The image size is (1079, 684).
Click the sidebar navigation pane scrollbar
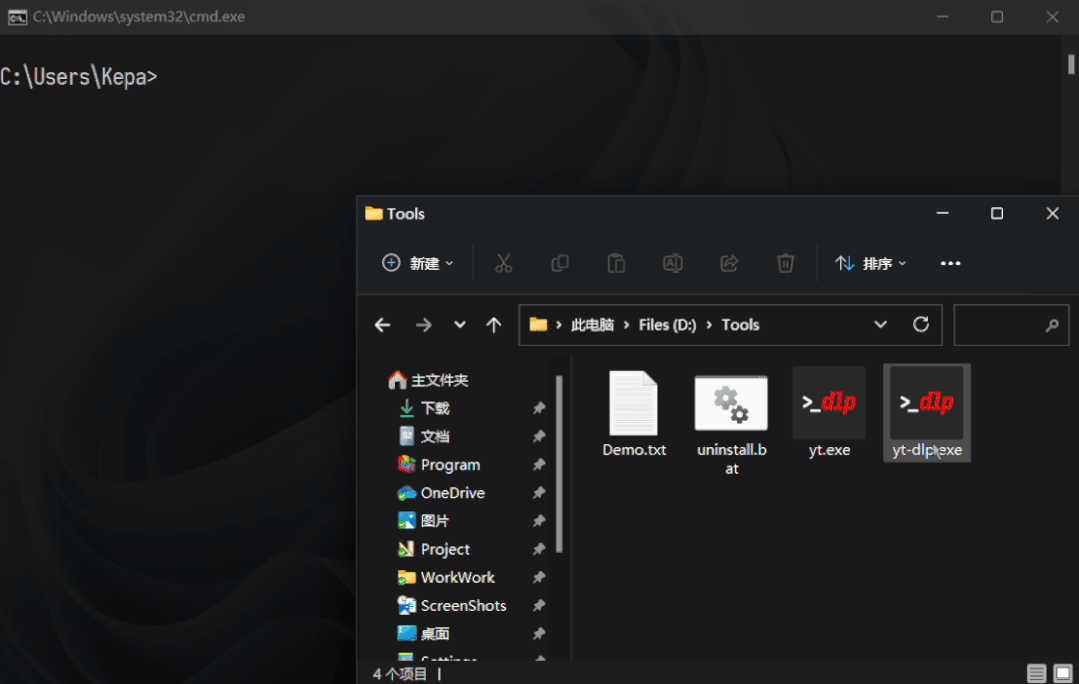point(559,464)
